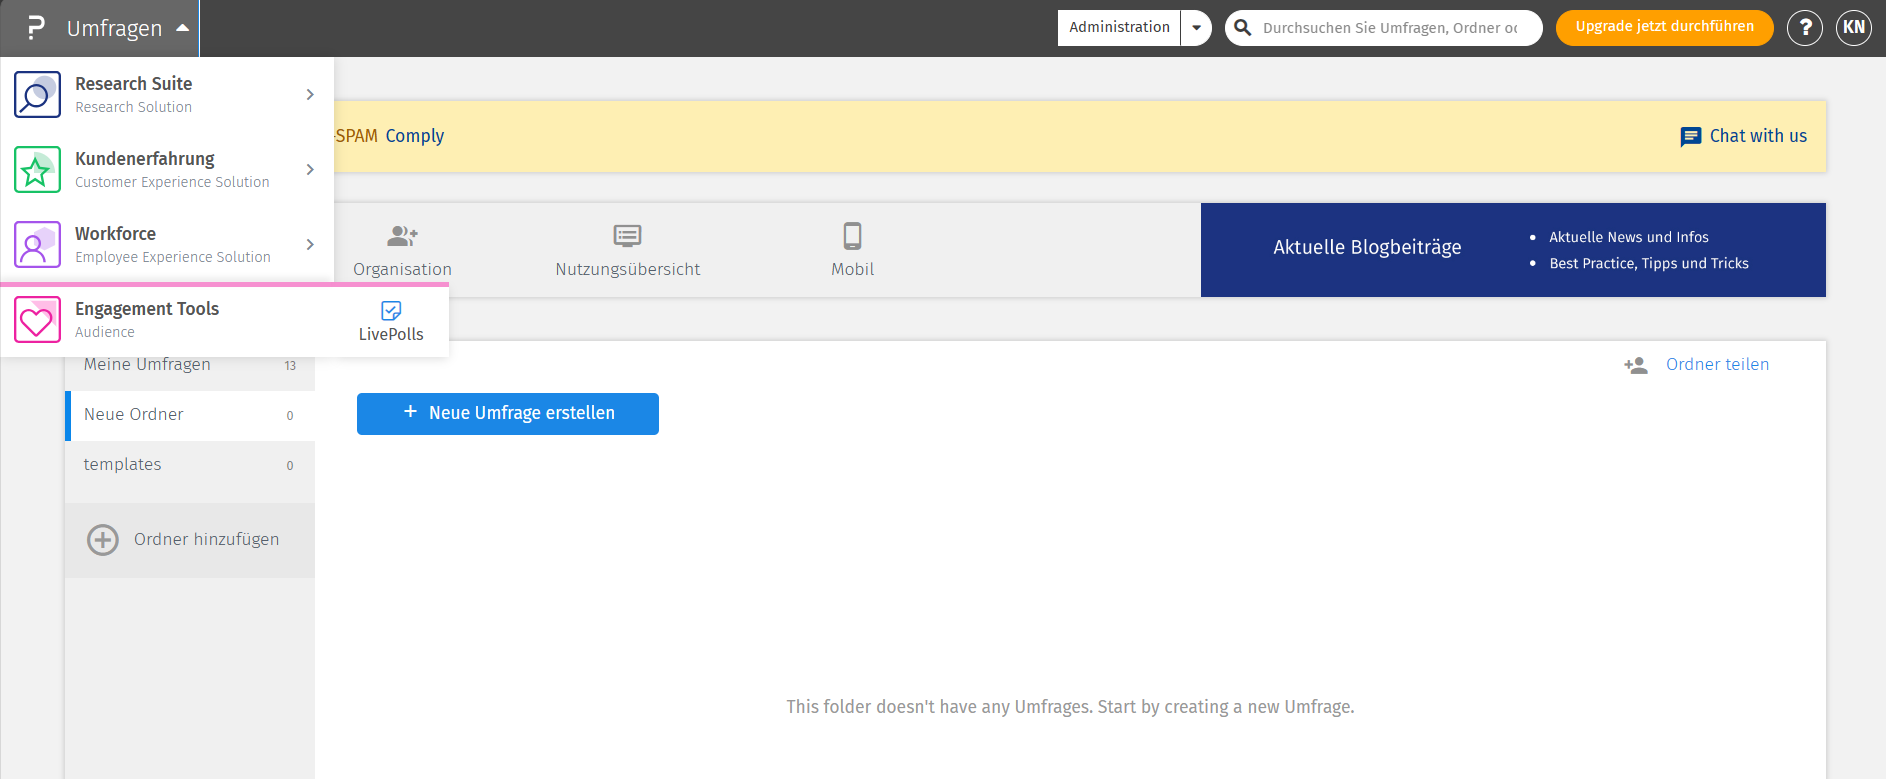1886x779 pixels.
Task: Click Ordner hinzufügen button
Action: pyautogui.click(x=190, y=540)
